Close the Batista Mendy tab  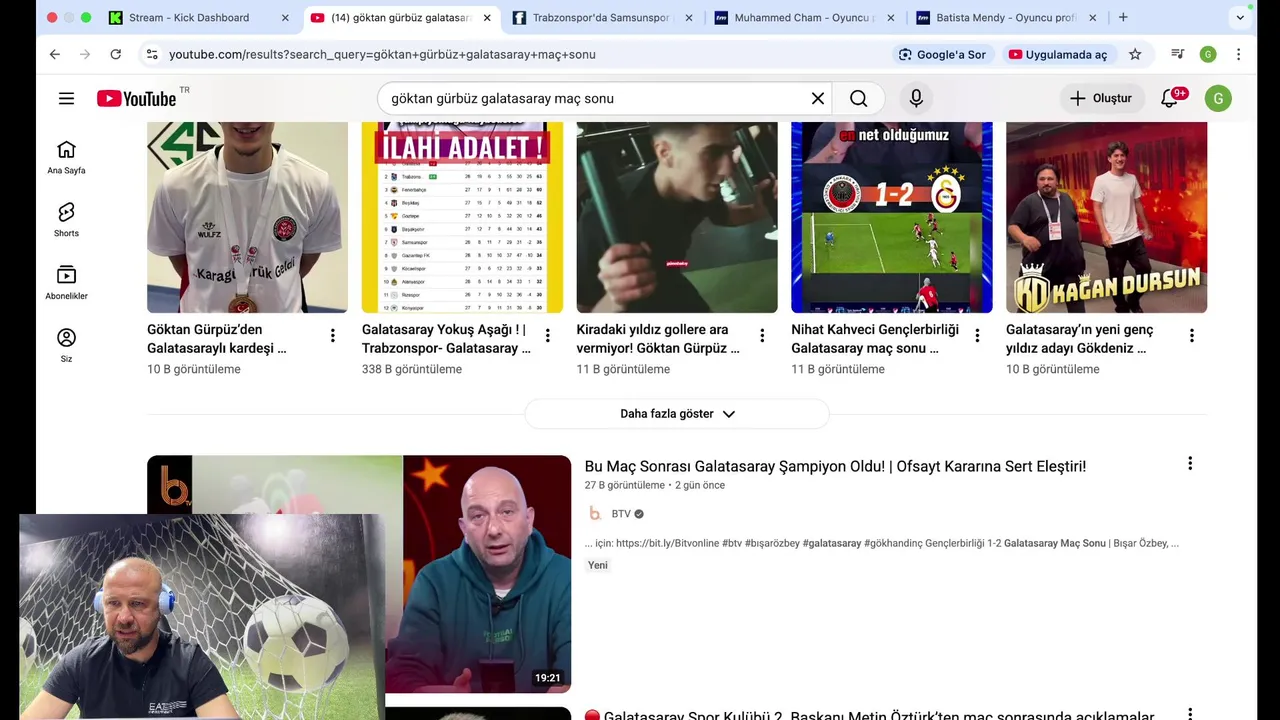[1092, 17]
